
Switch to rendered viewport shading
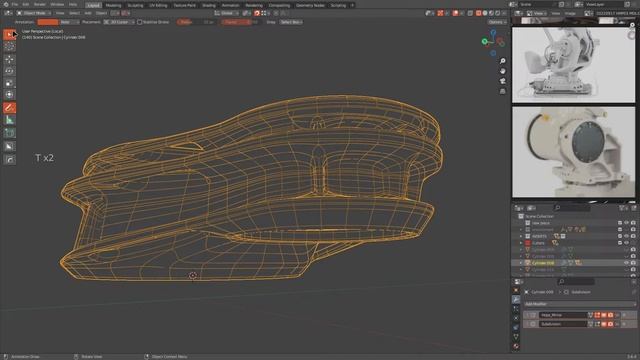click(497, 13)
